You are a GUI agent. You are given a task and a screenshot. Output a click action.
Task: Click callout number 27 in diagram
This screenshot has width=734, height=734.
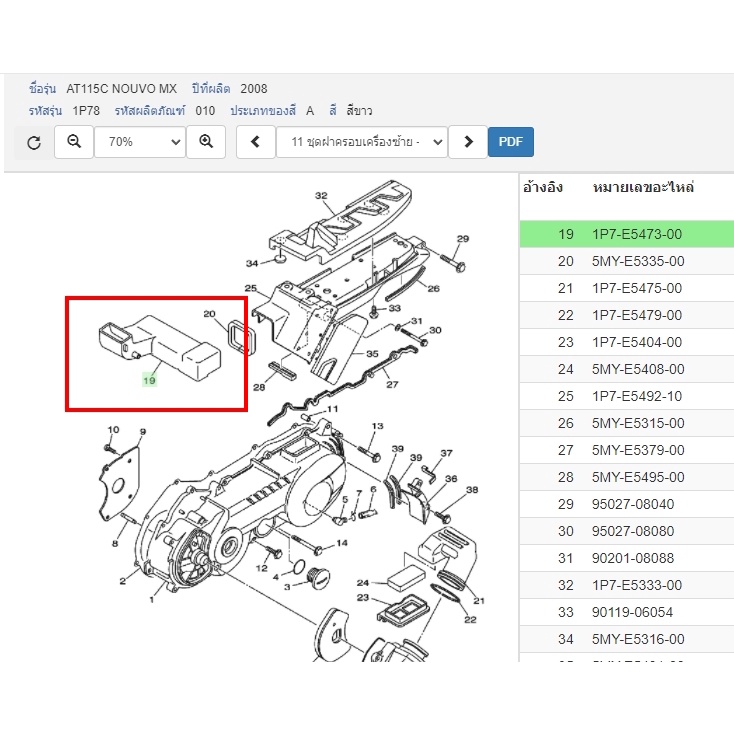(392, 384)
